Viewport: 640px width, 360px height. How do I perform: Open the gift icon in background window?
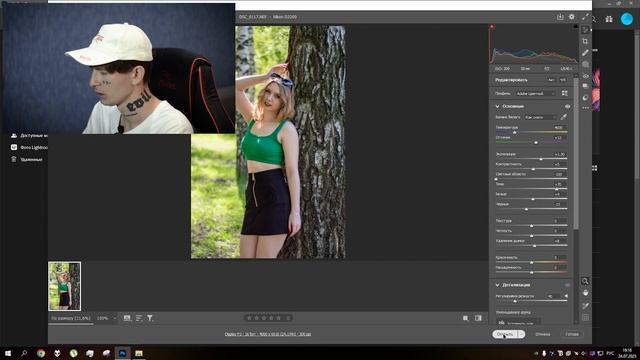[x=609, y=19]
